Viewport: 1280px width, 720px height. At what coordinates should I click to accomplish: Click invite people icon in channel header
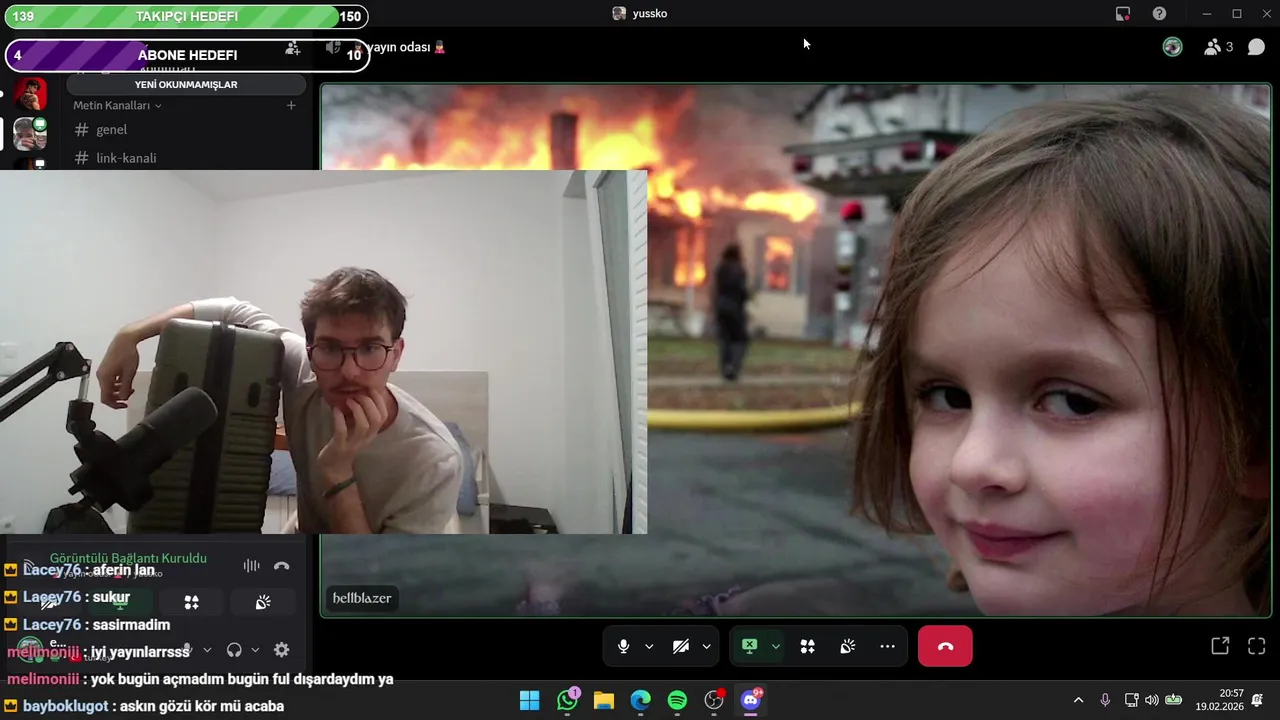pos(292,48)
